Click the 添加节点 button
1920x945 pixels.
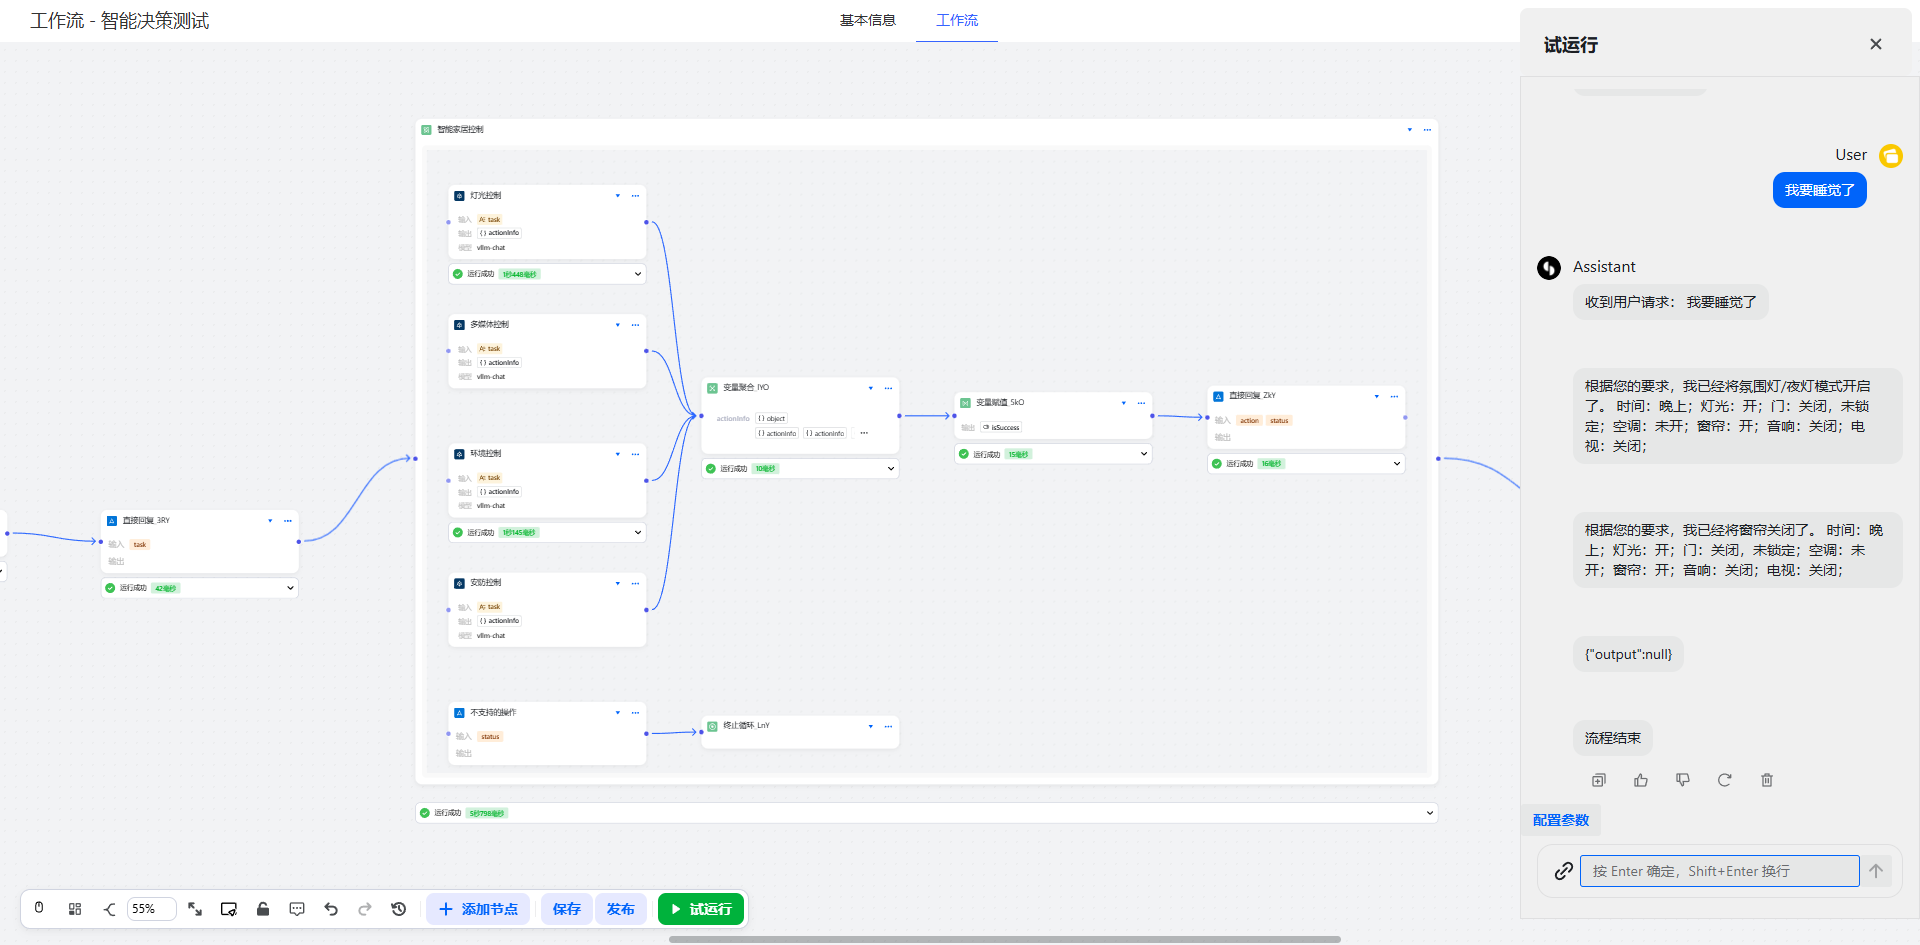478,909
